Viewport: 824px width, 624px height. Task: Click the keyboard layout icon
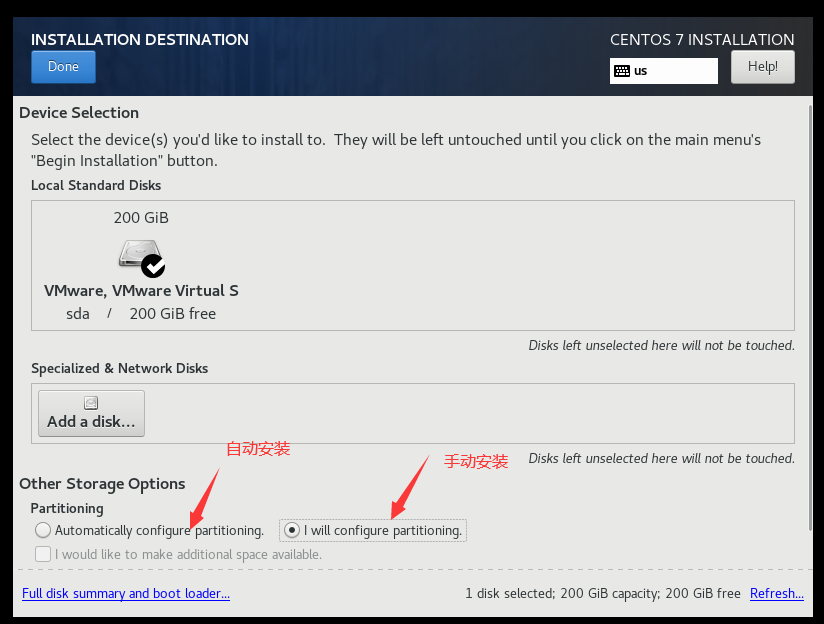(622, 71)
